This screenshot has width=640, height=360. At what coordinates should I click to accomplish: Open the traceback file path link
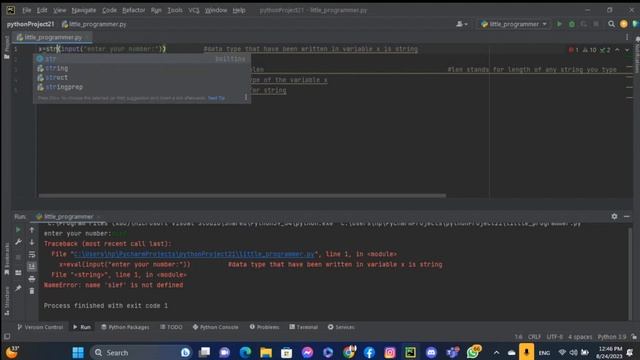tap(195, 254)
